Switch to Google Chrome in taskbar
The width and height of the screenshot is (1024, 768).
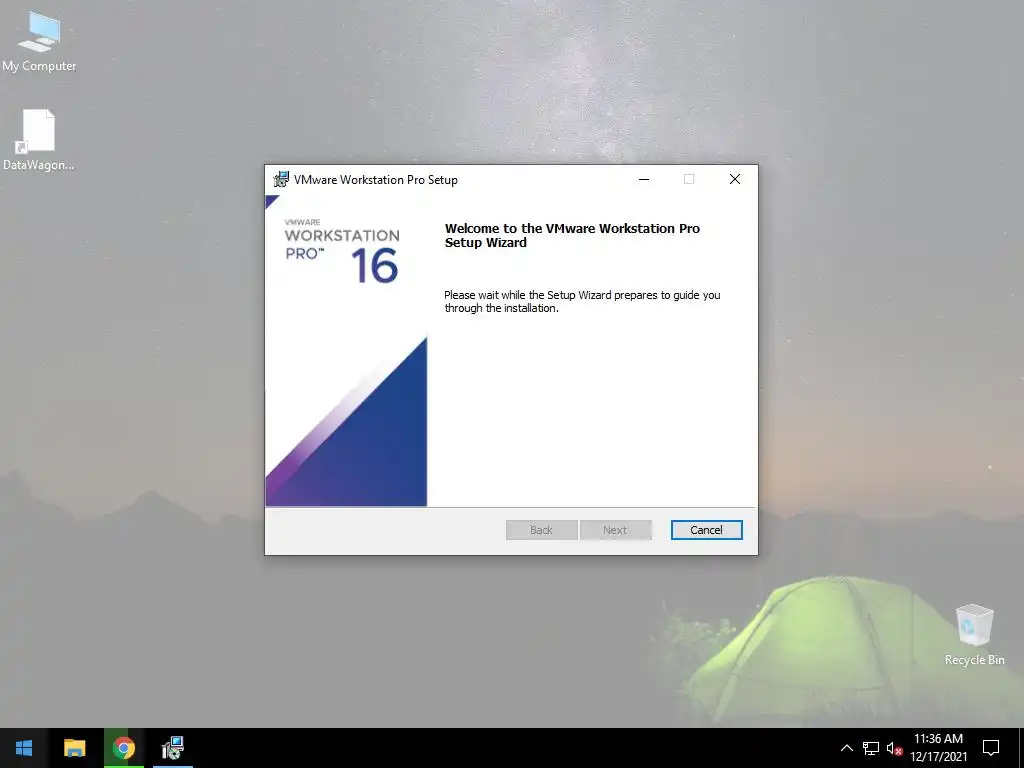coord(123,748)
